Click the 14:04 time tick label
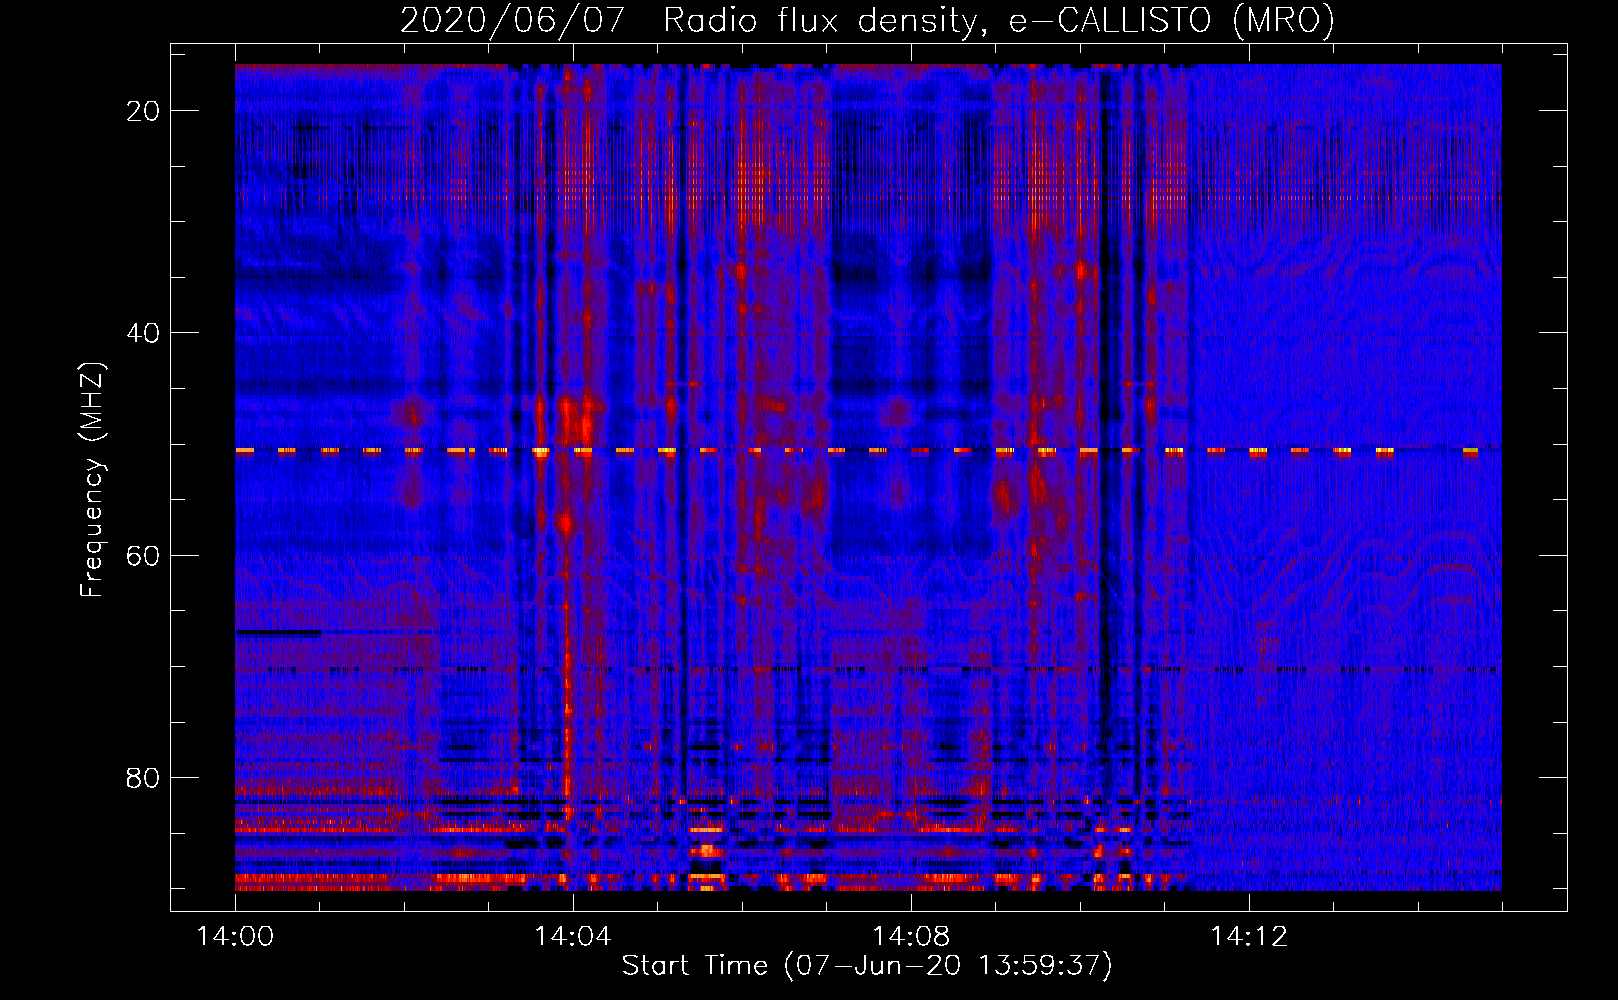 [573, 937]
